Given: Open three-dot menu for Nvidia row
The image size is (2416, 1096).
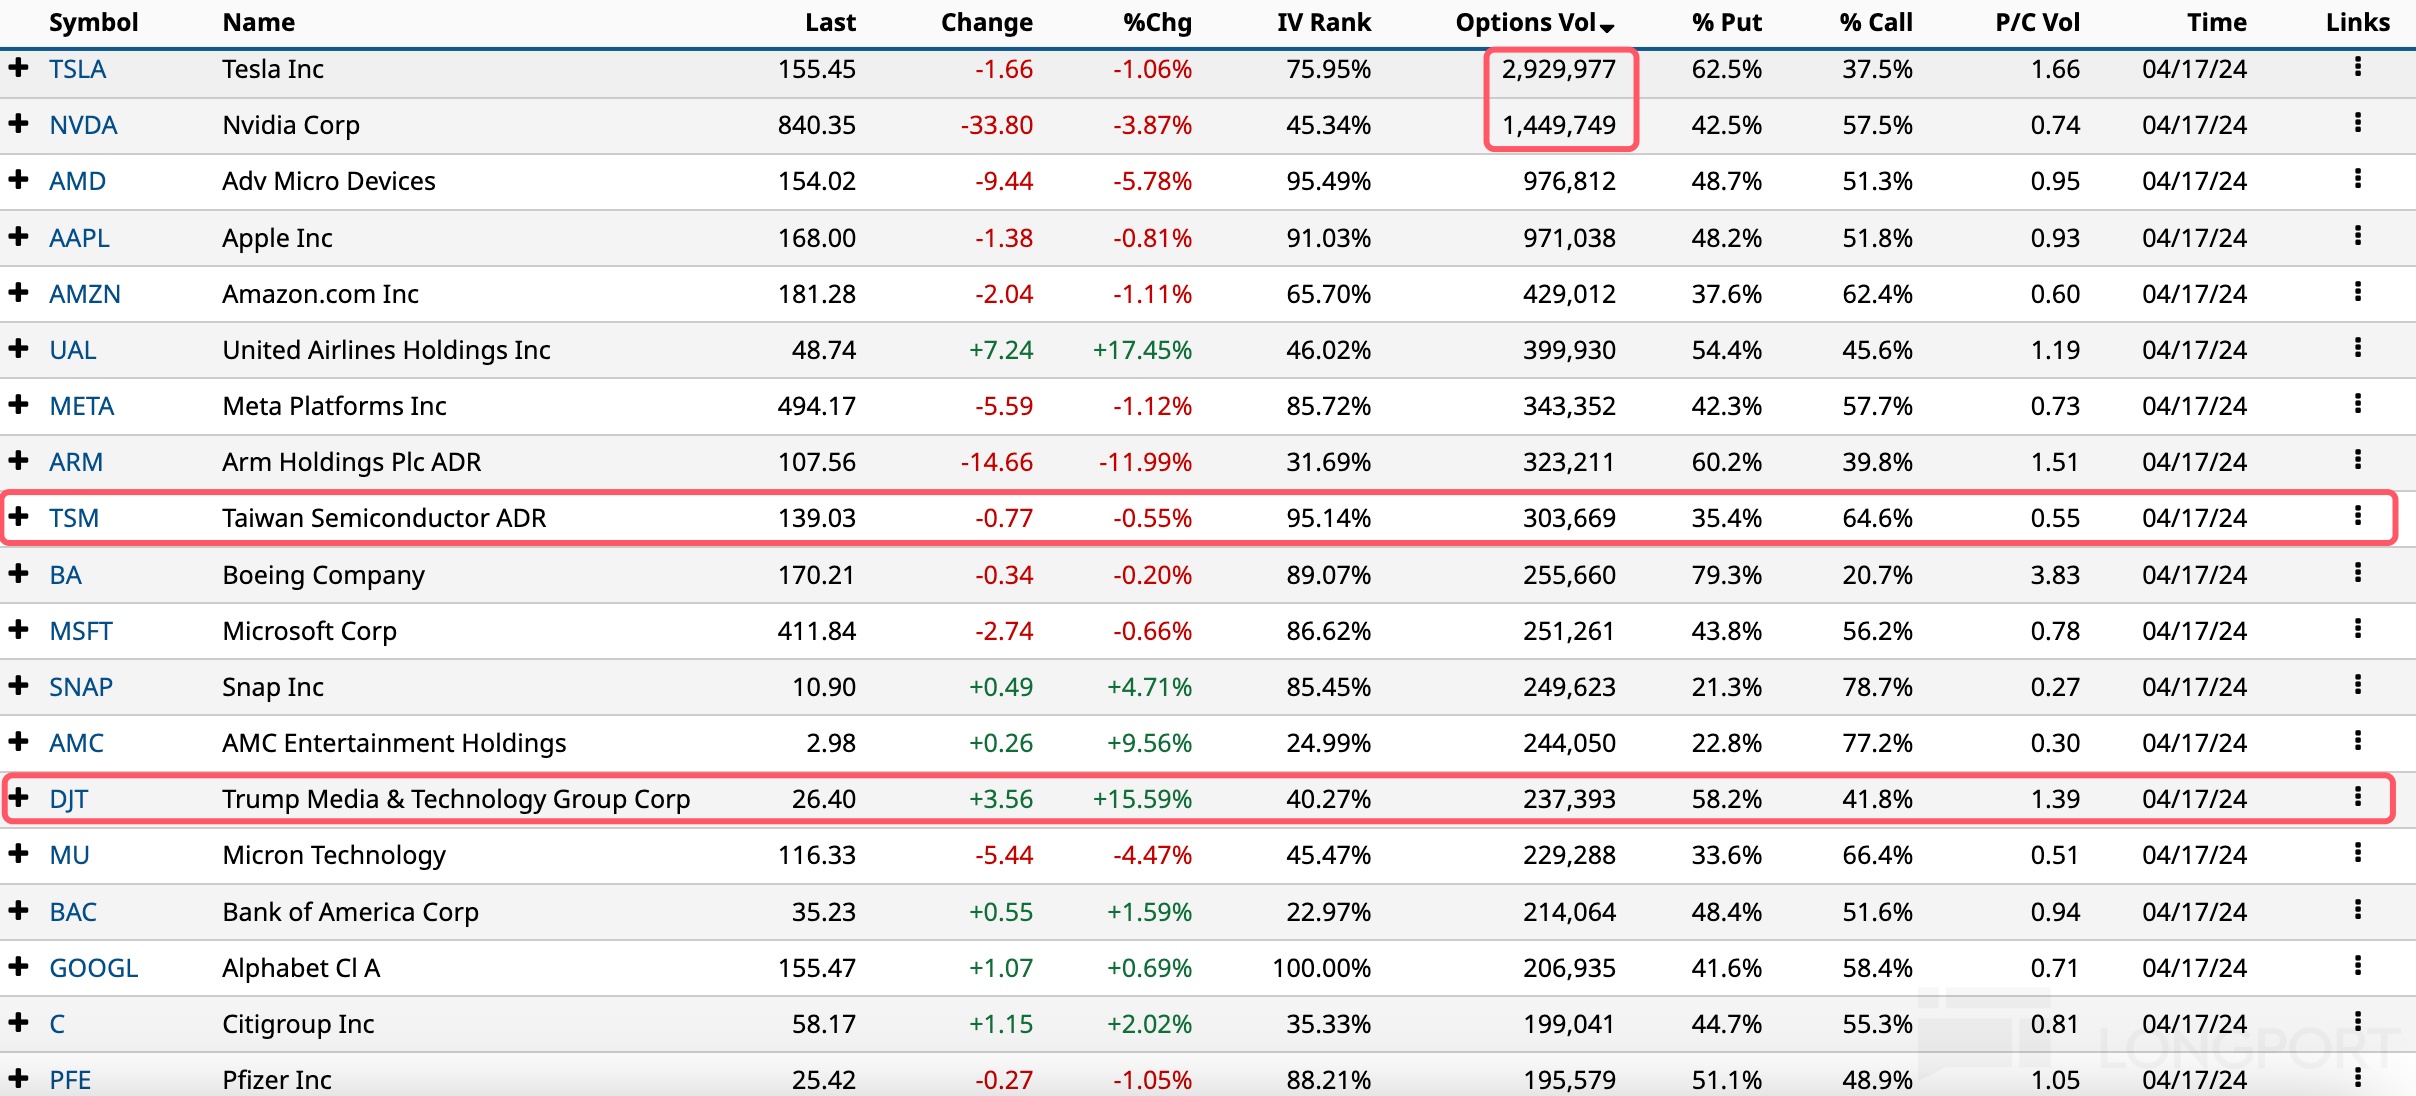Looking at the screenshot, I should click(2357, 123).
